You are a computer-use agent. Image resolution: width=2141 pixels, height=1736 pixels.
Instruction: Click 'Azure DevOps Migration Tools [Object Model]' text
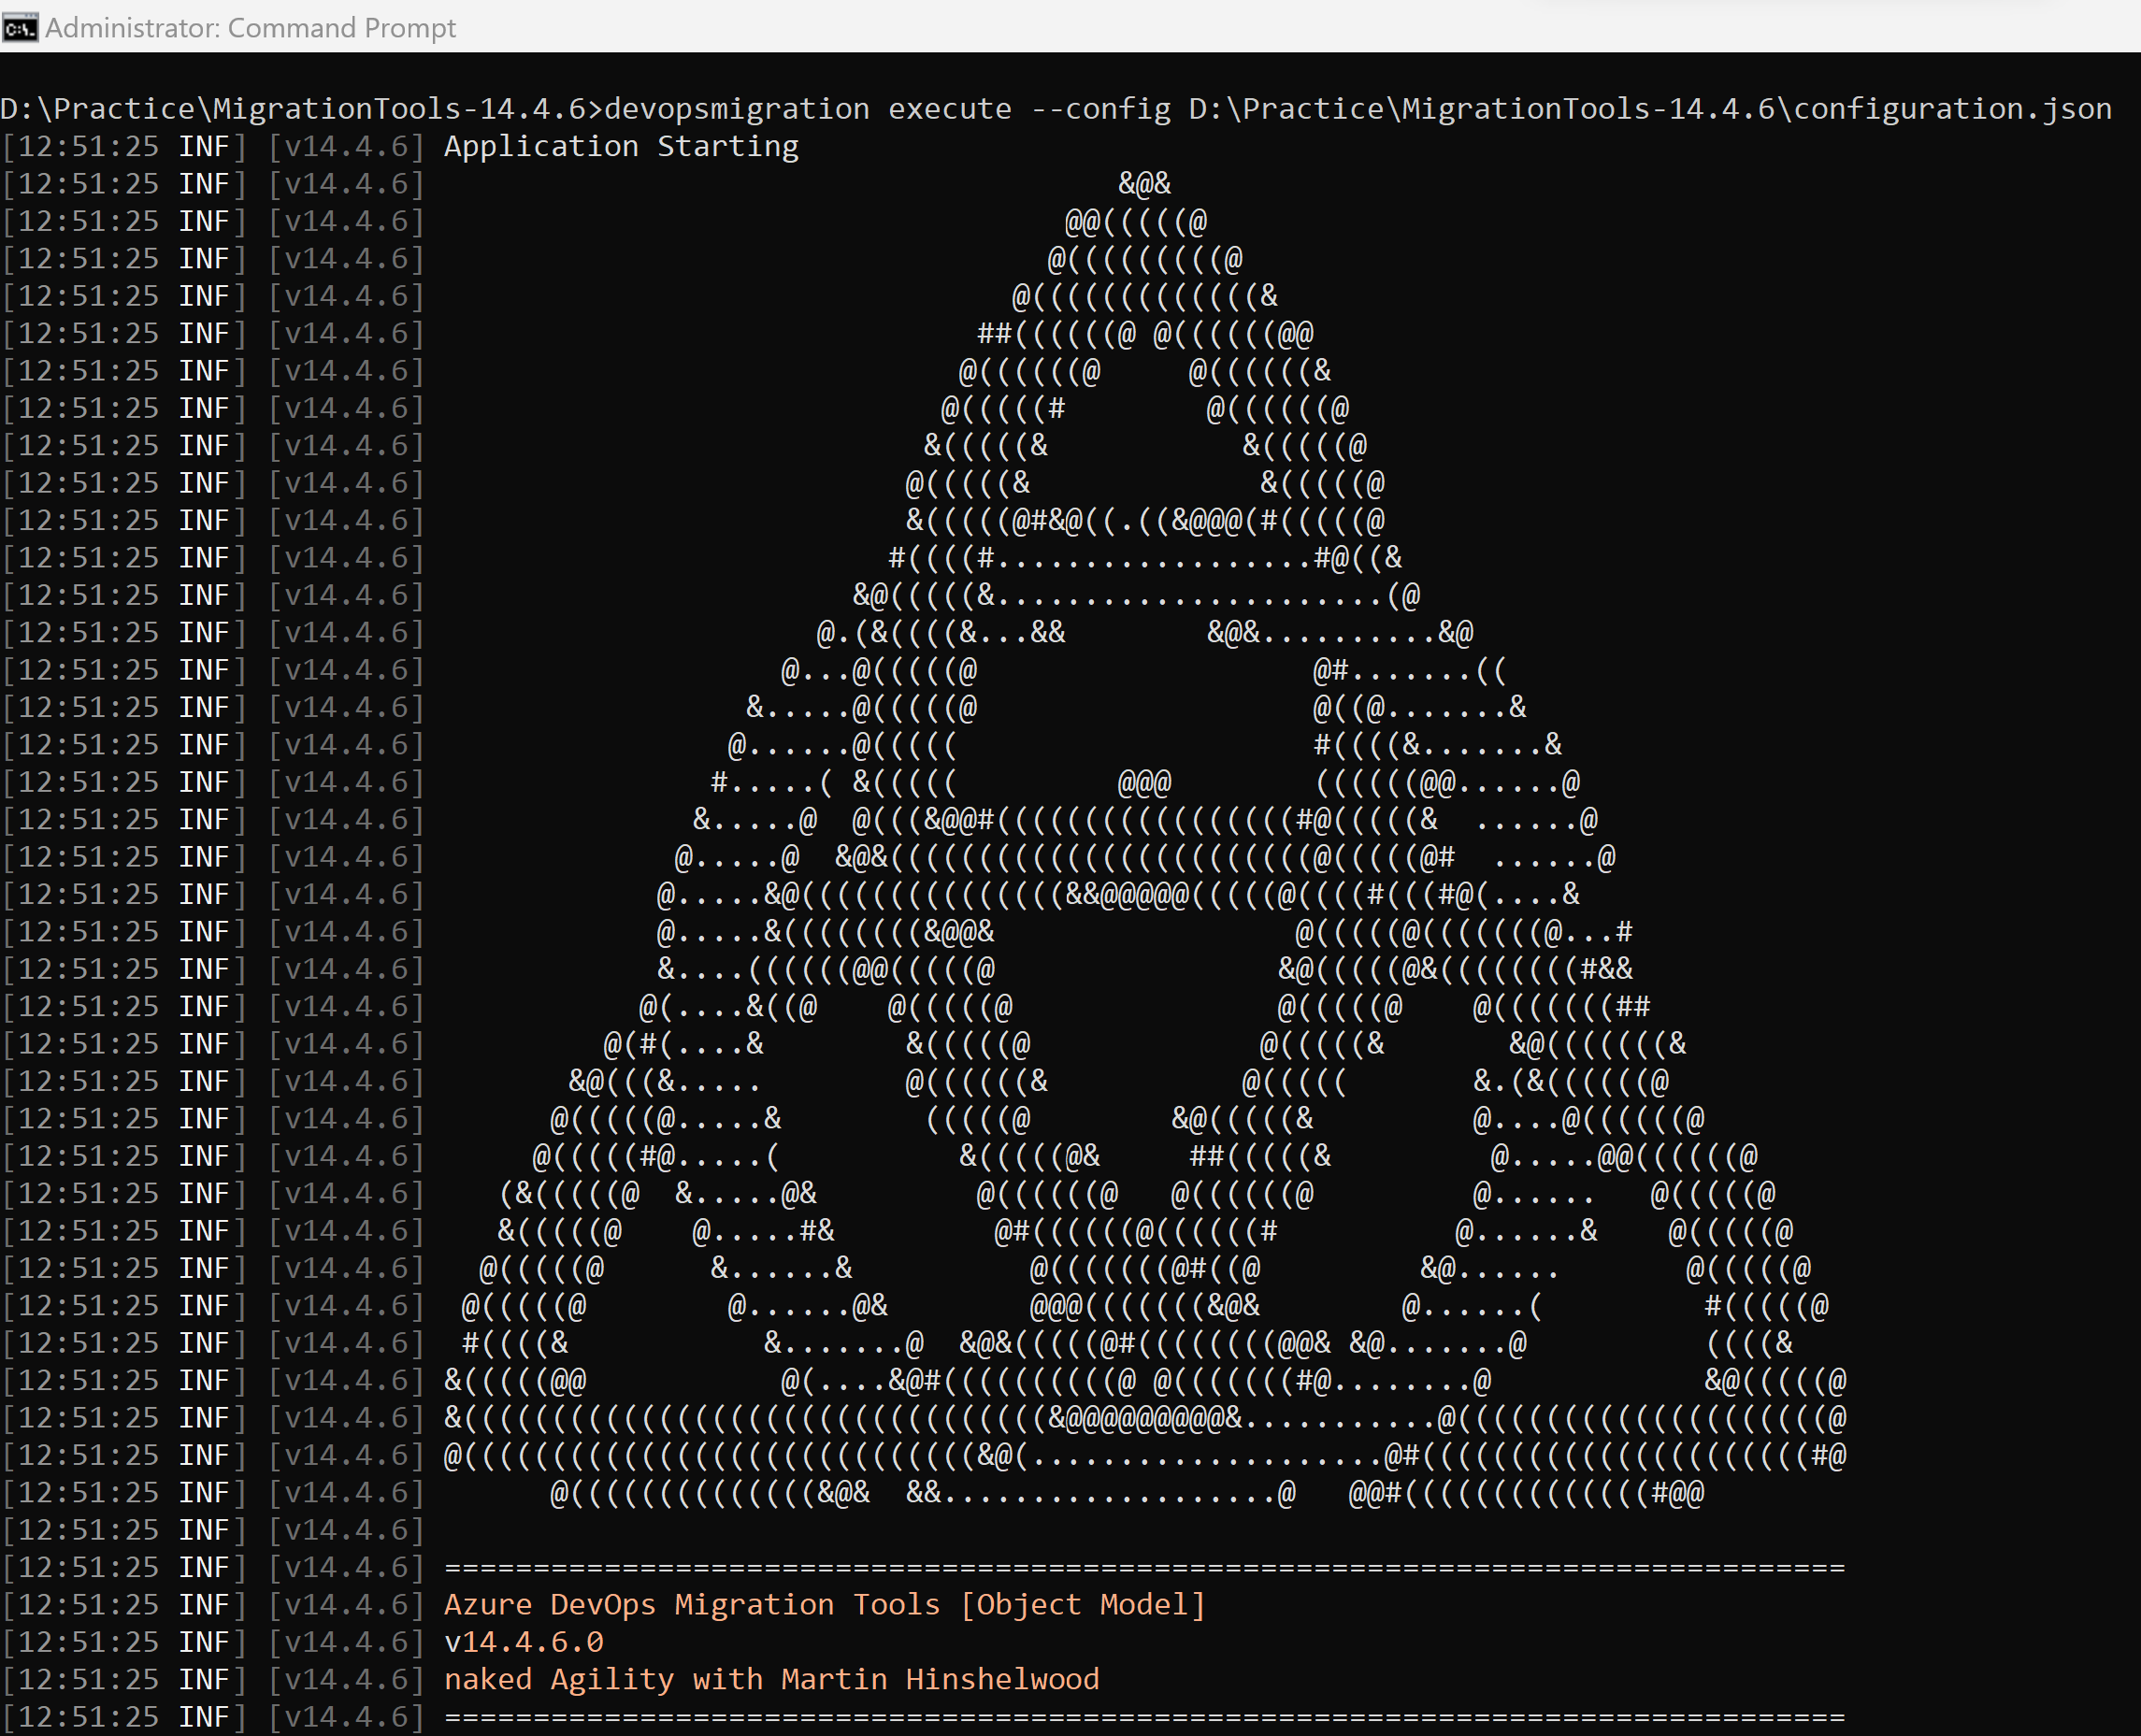825,1604
